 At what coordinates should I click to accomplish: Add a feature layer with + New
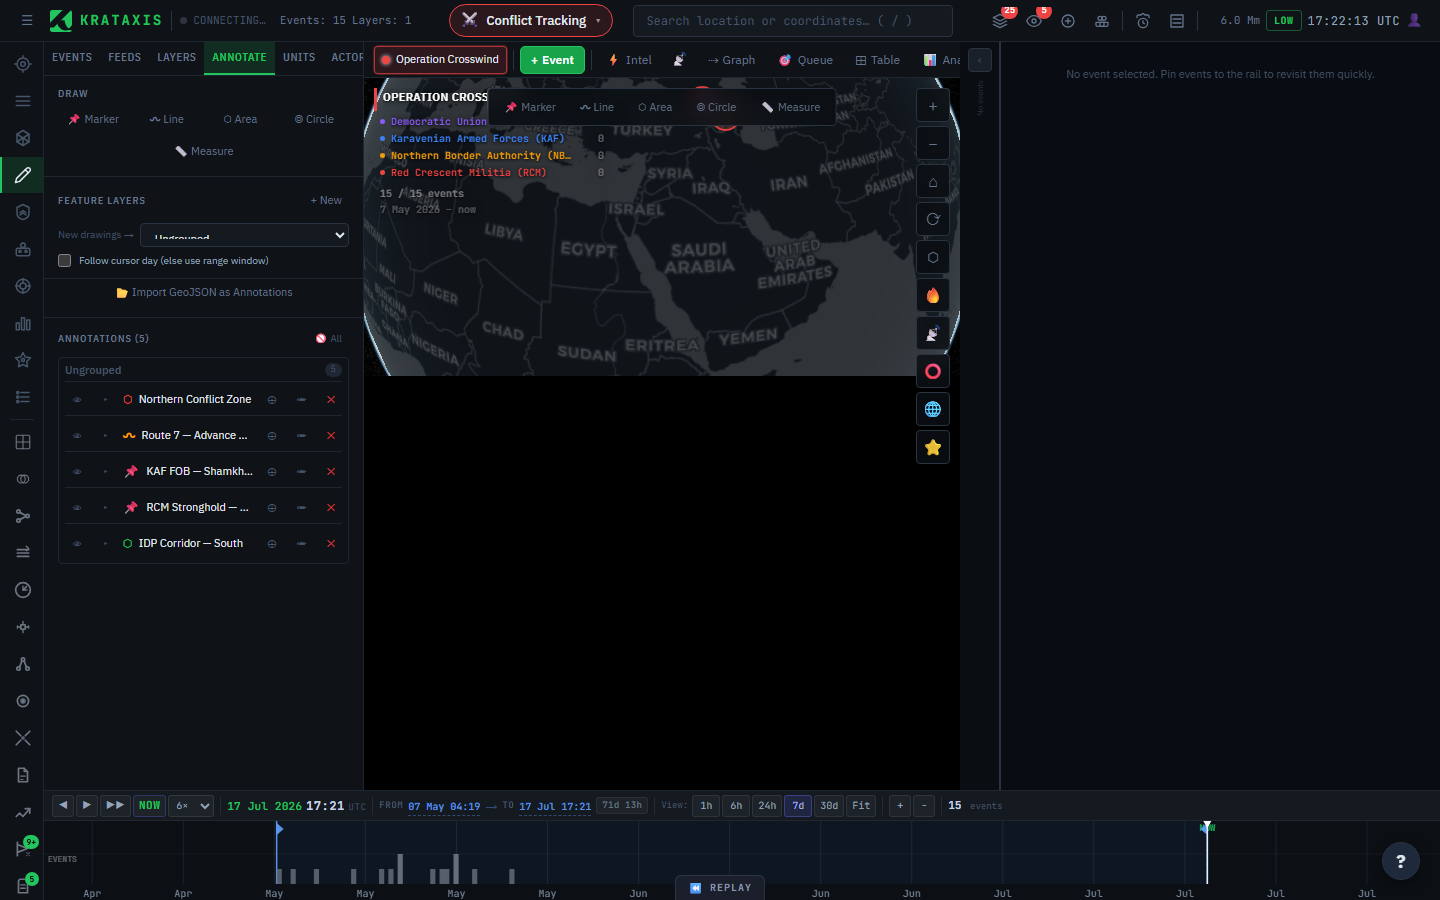(326, 201)
